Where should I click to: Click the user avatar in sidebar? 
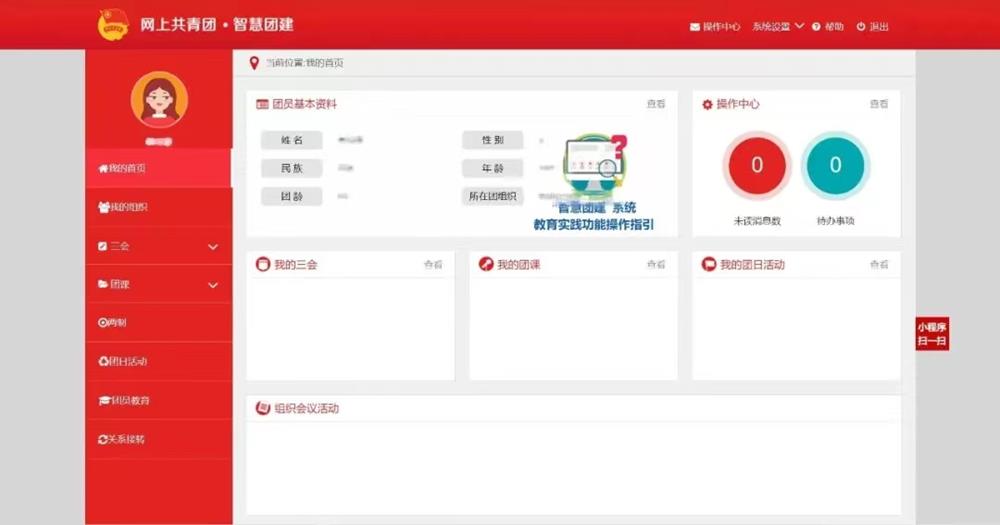159,100
